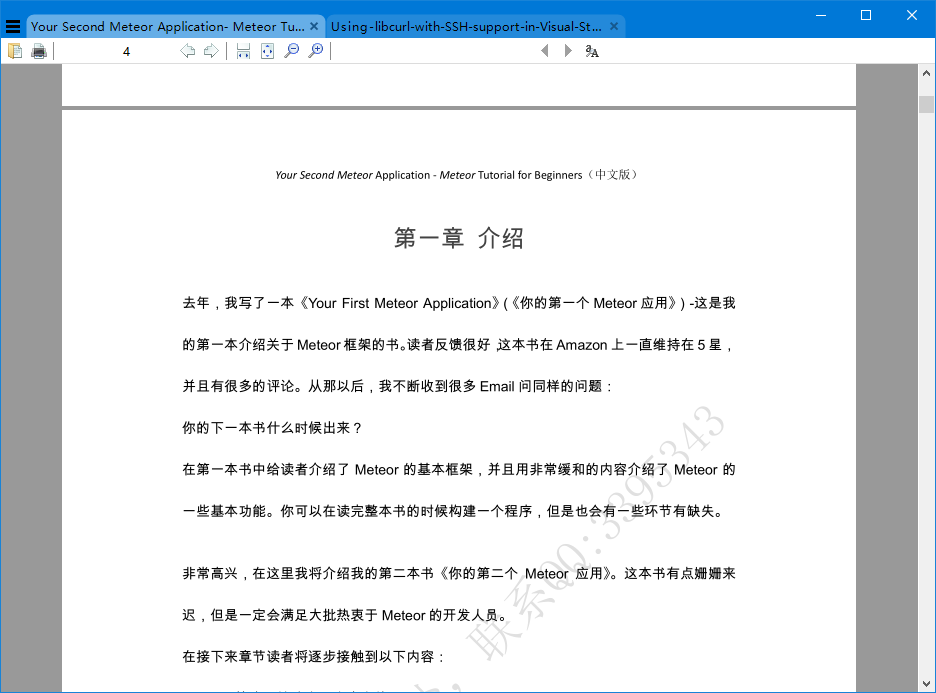936x693 pixels.
Task: Close the Using-libcurl-with-SSH-support tab
Action: pyautogui.click(x=614, y=26)
